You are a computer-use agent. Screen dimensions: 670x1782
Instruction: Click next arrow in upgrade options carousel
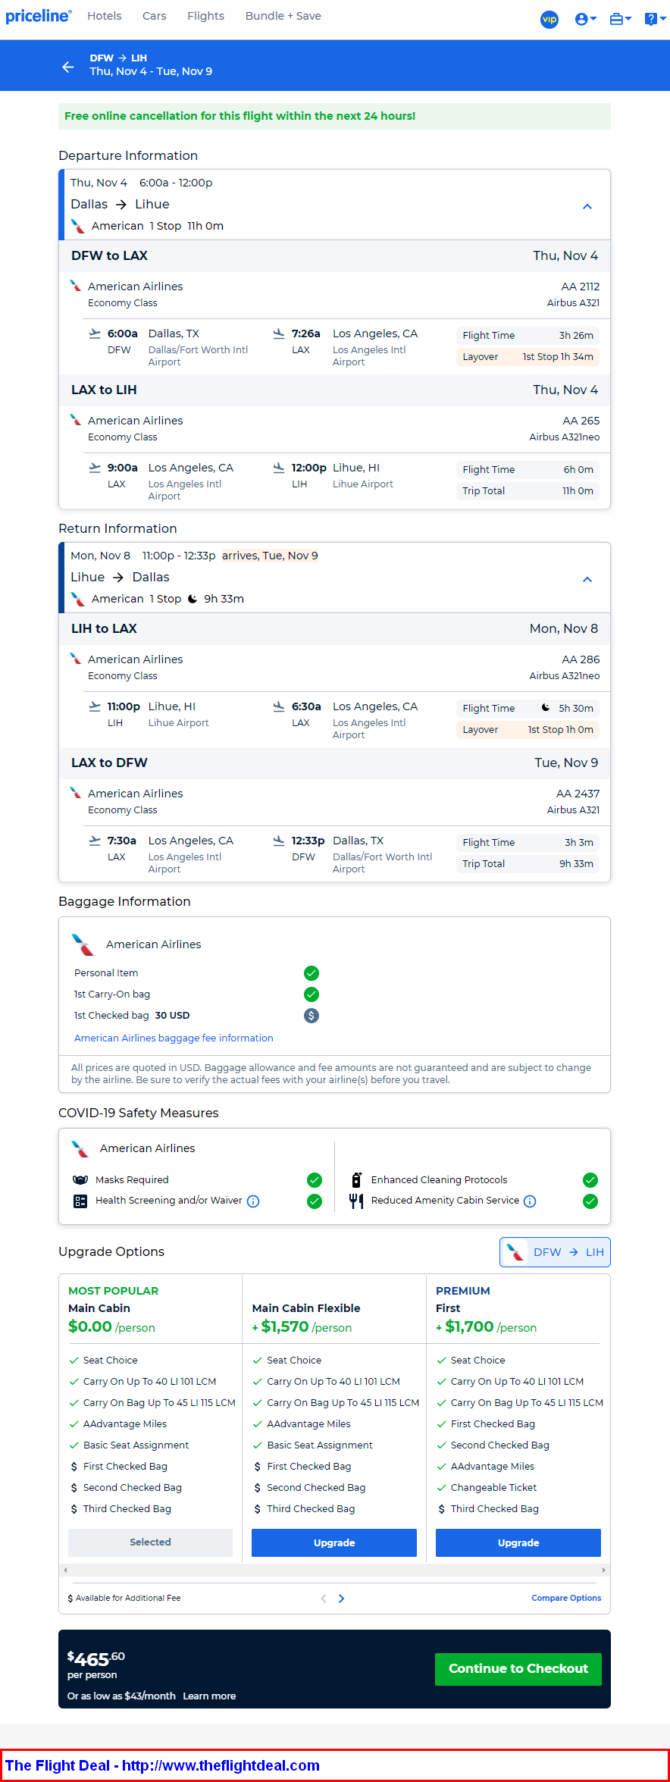pos(341,1598)
